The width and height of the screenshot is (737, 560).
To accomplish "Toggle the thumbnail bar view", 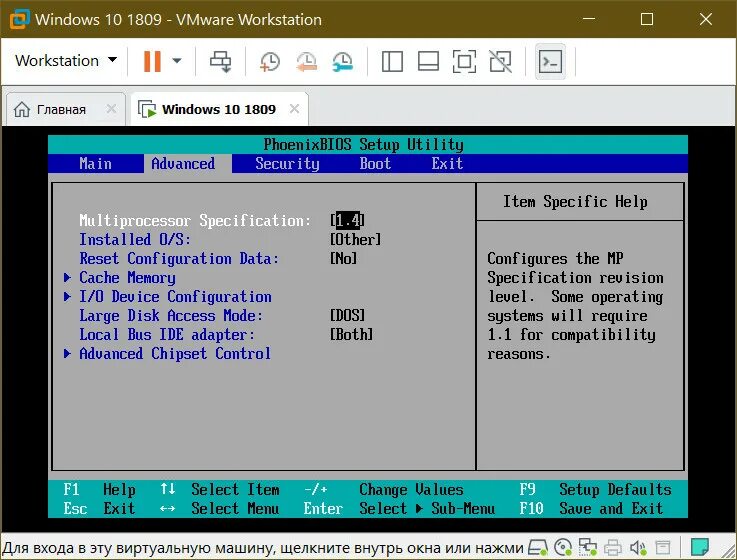I will click(x=428, y=62).
